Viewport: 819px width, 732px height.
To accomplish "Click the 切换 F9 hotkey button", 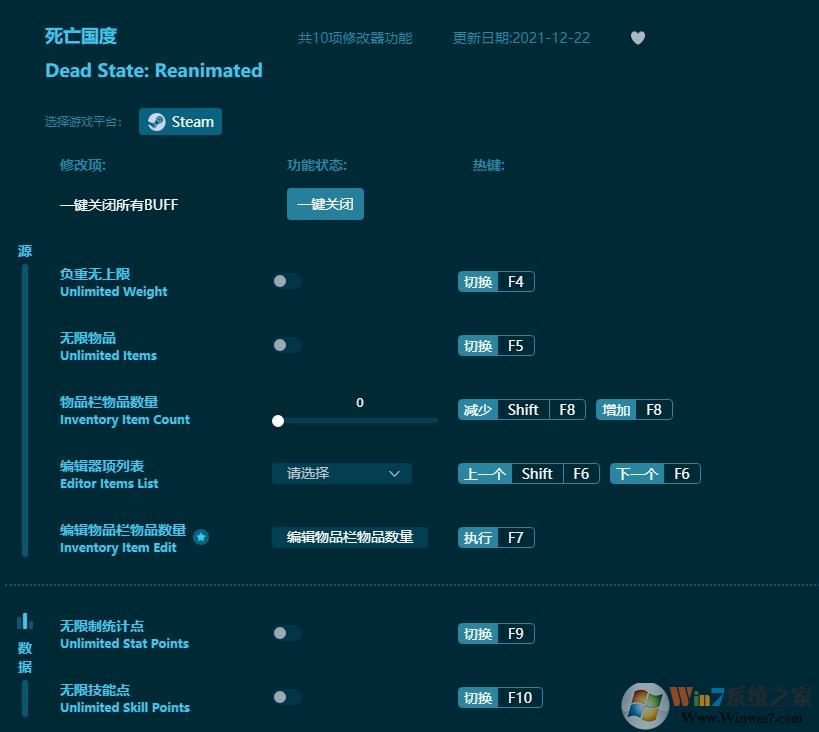I will pyautogui.click(x=496, y=633).
